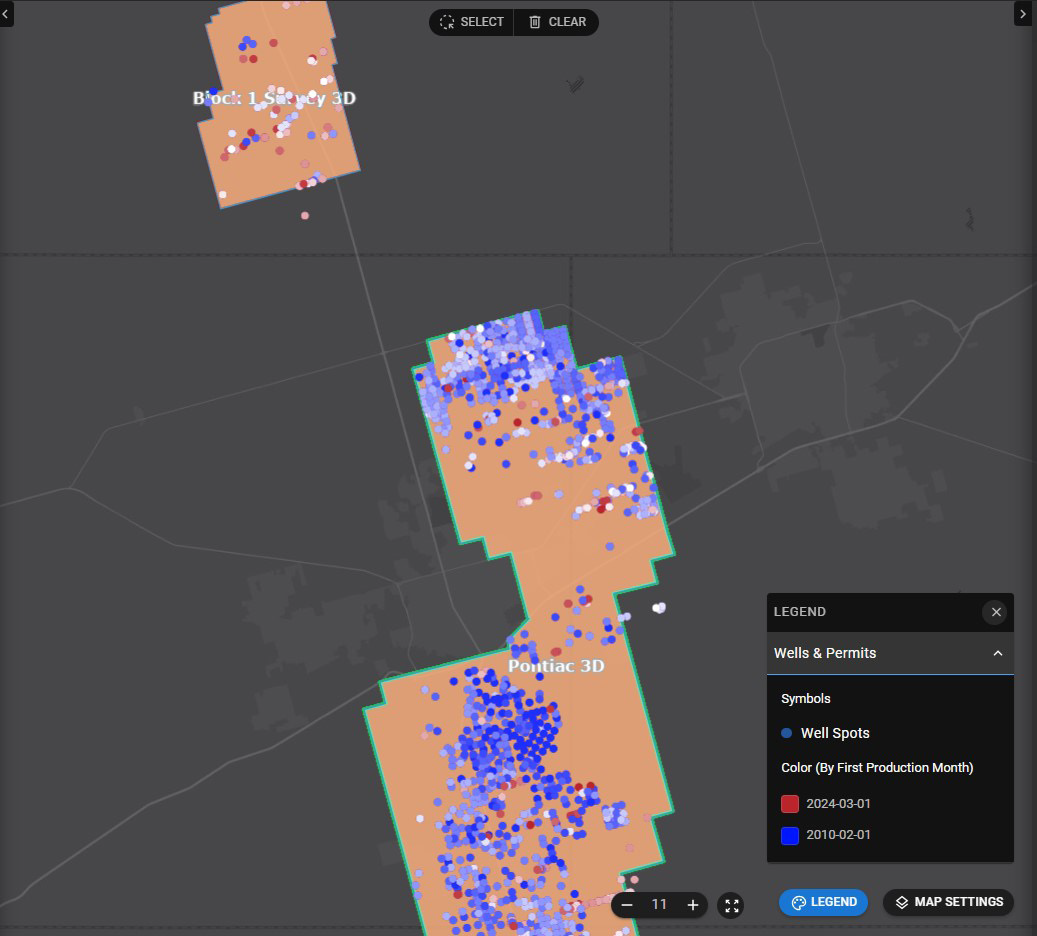This screenshot has height=936, width=1037.
Task: Click the LEGEND header title
Action: pos(798,612)
